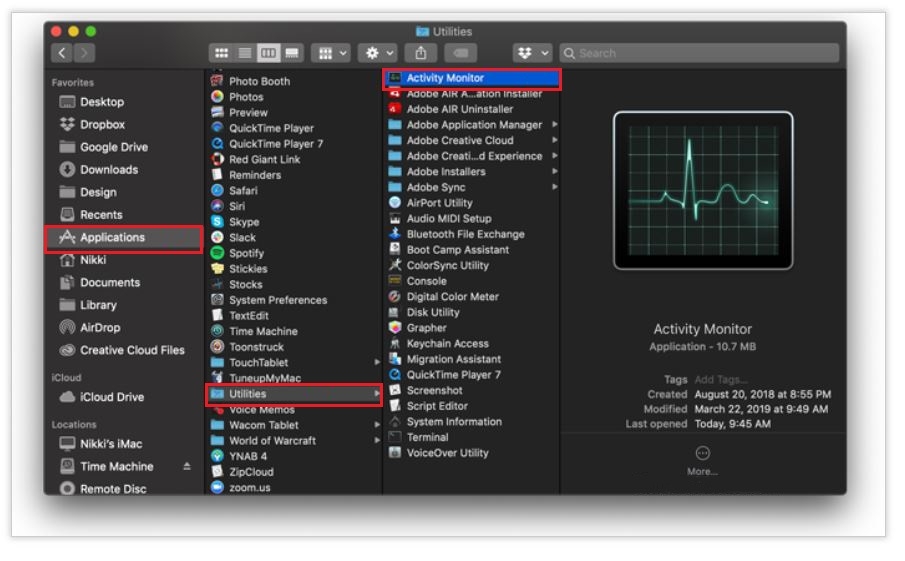Expand the TouchTablet folder arrow
This screenshot has width=905, height=561.
click(377, 362)
